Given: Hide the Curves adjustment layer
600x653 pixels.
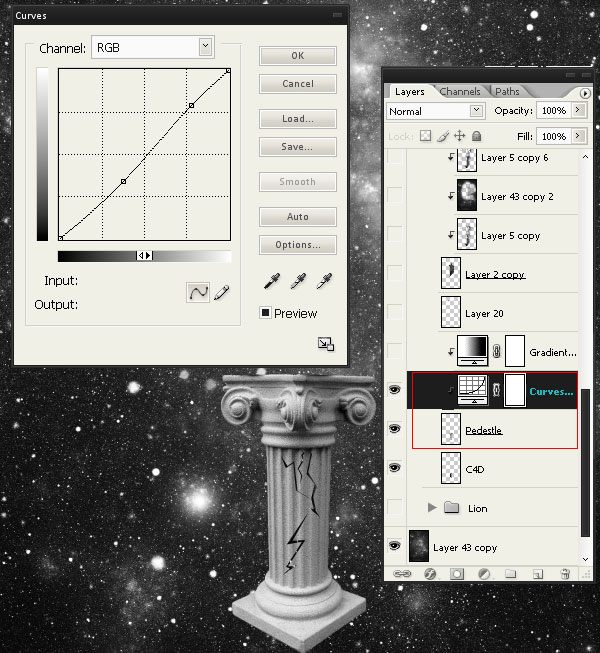Looking at the screenshot, I should (x=395, y=390).
